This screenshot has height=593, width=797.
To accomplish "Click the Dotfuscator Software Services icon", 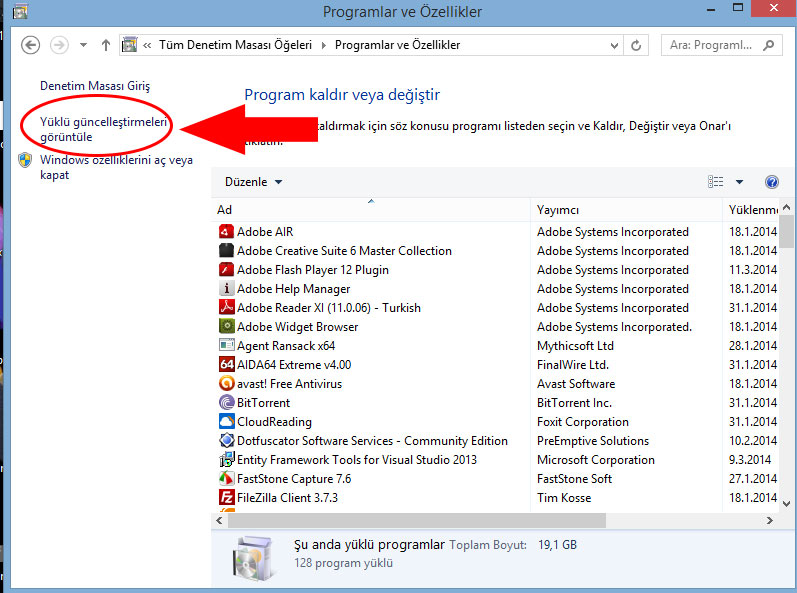I will 226,441.
